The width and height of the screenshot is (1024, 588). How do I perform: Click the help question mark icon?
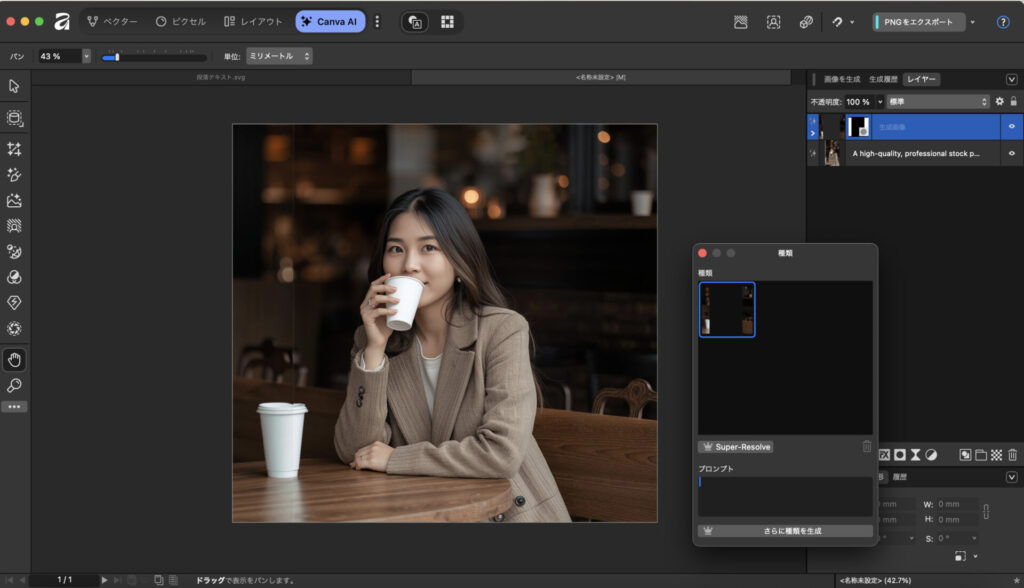pyautogui.click(x=1003, y=22)
